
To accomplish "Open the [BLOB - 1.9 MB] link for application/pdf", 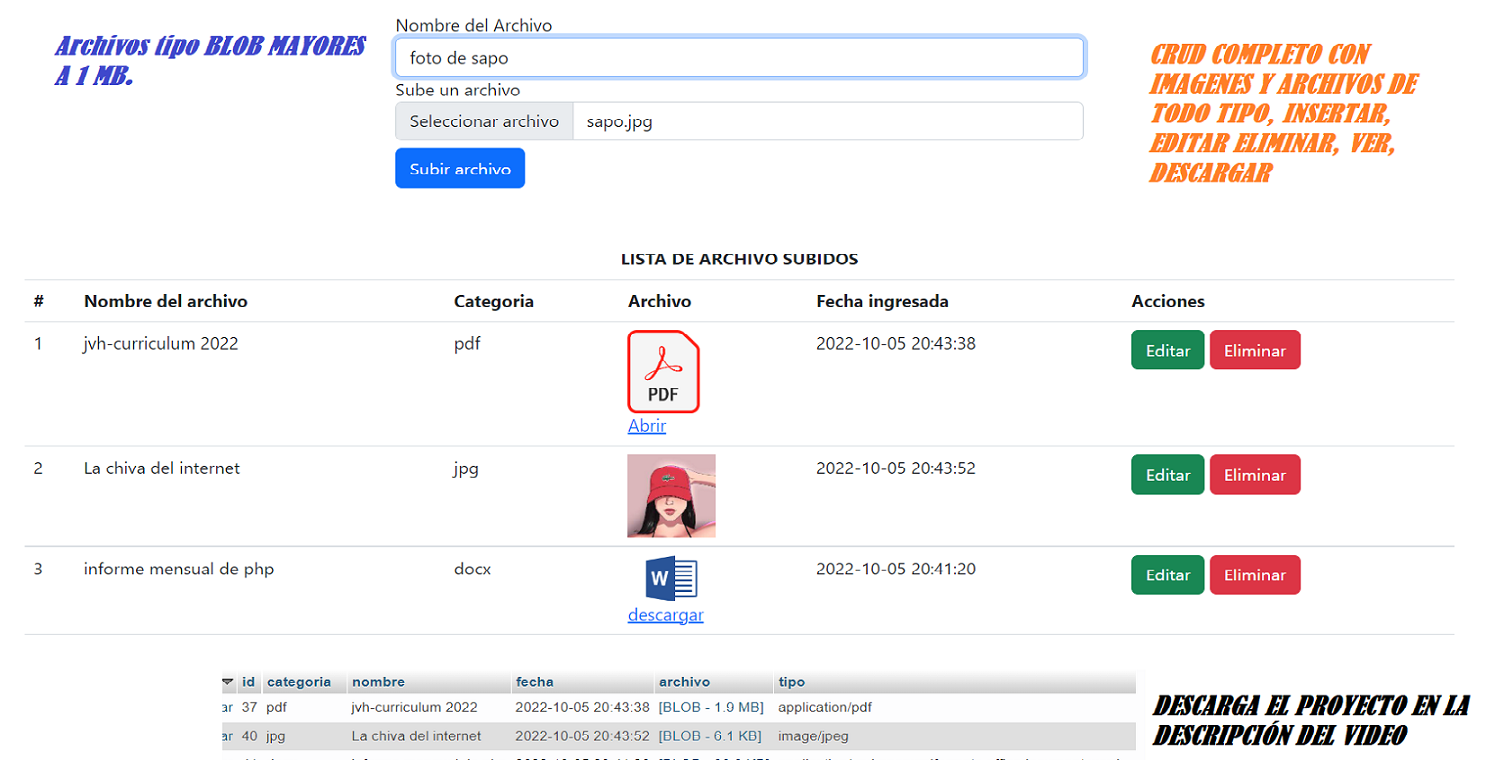I will 711,707.
